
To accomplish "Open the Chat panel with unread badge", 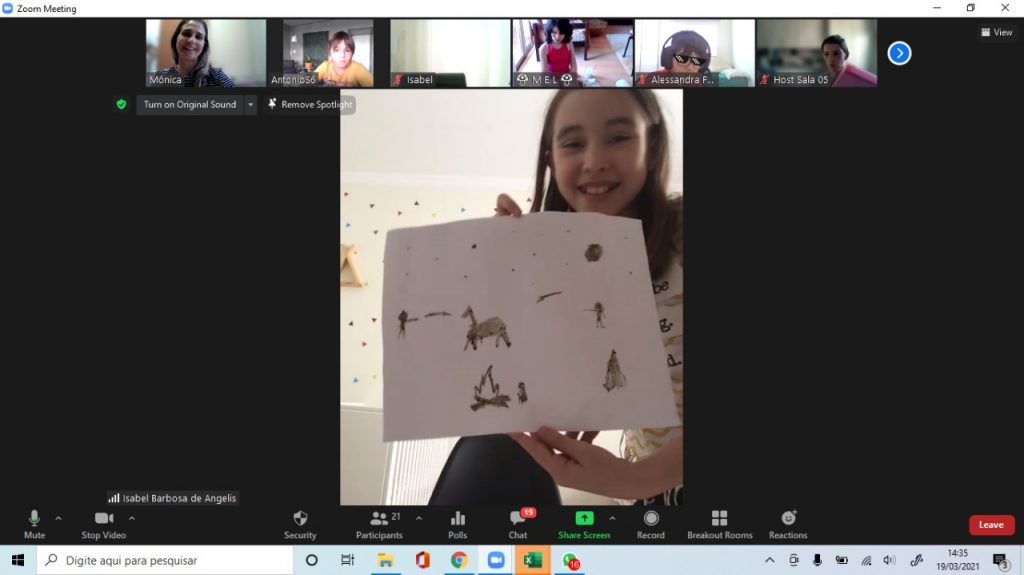I will (x=518, y=525).
